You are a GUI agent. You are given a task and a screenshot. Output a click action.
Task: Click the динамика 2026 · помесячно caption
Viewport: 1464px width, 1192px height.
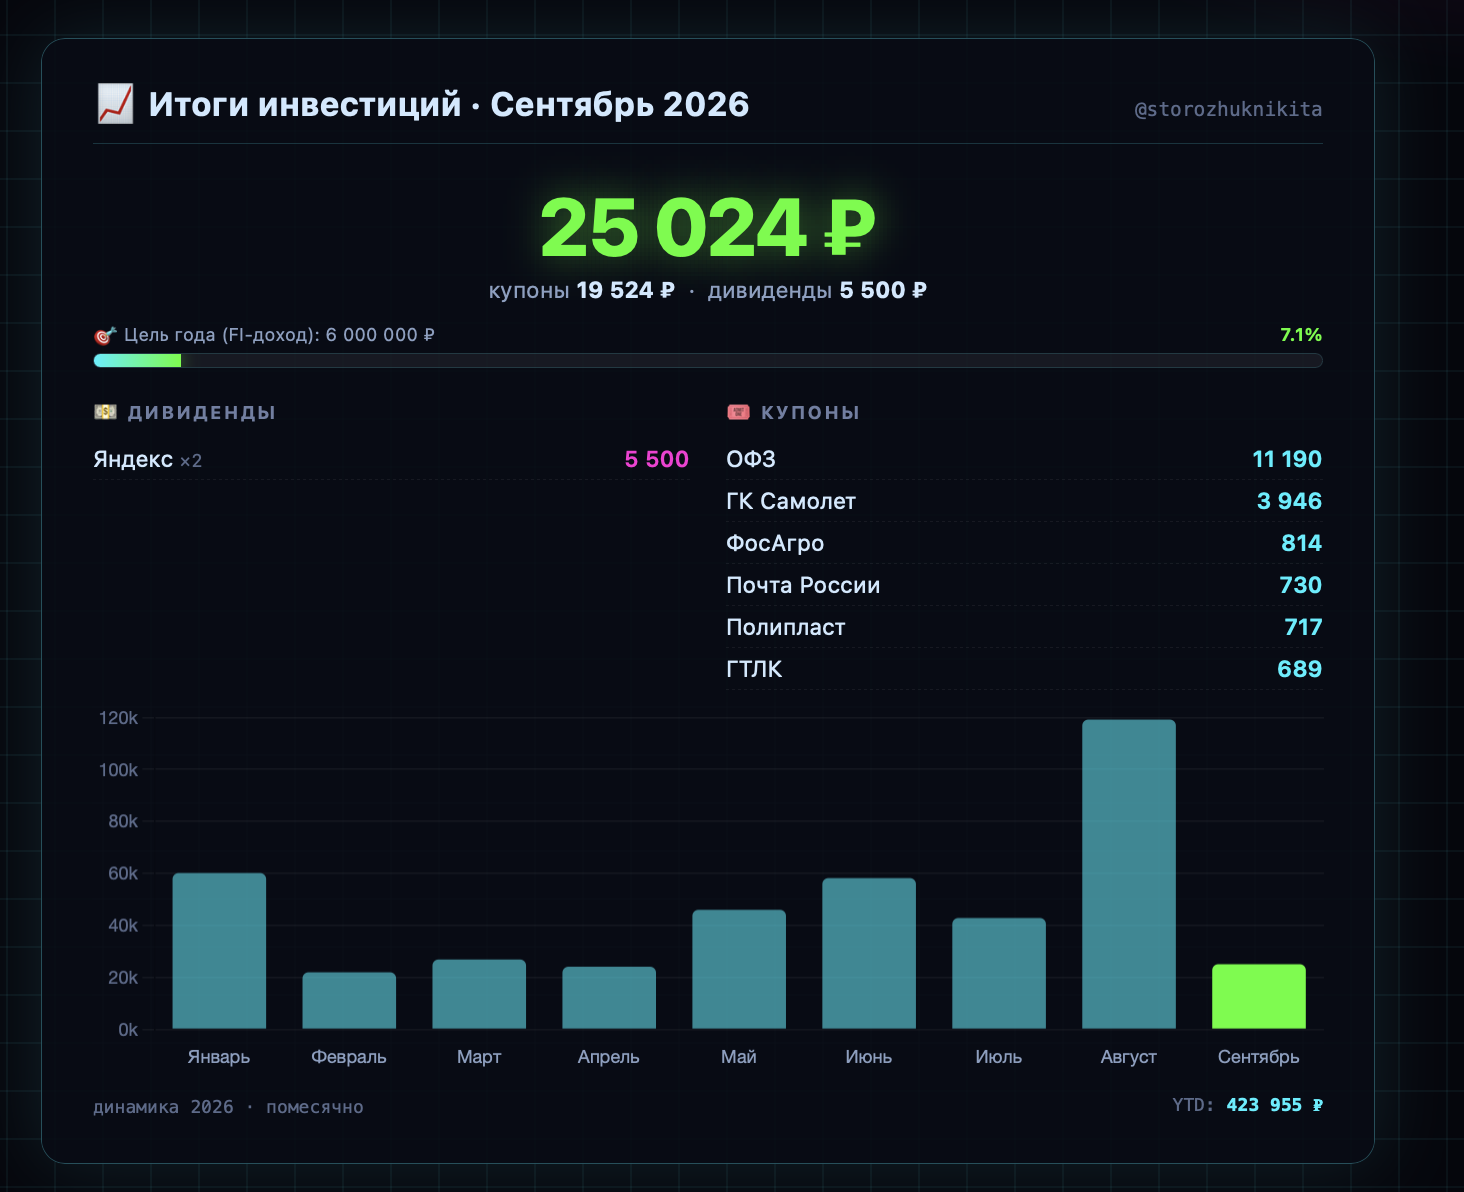229,1107
